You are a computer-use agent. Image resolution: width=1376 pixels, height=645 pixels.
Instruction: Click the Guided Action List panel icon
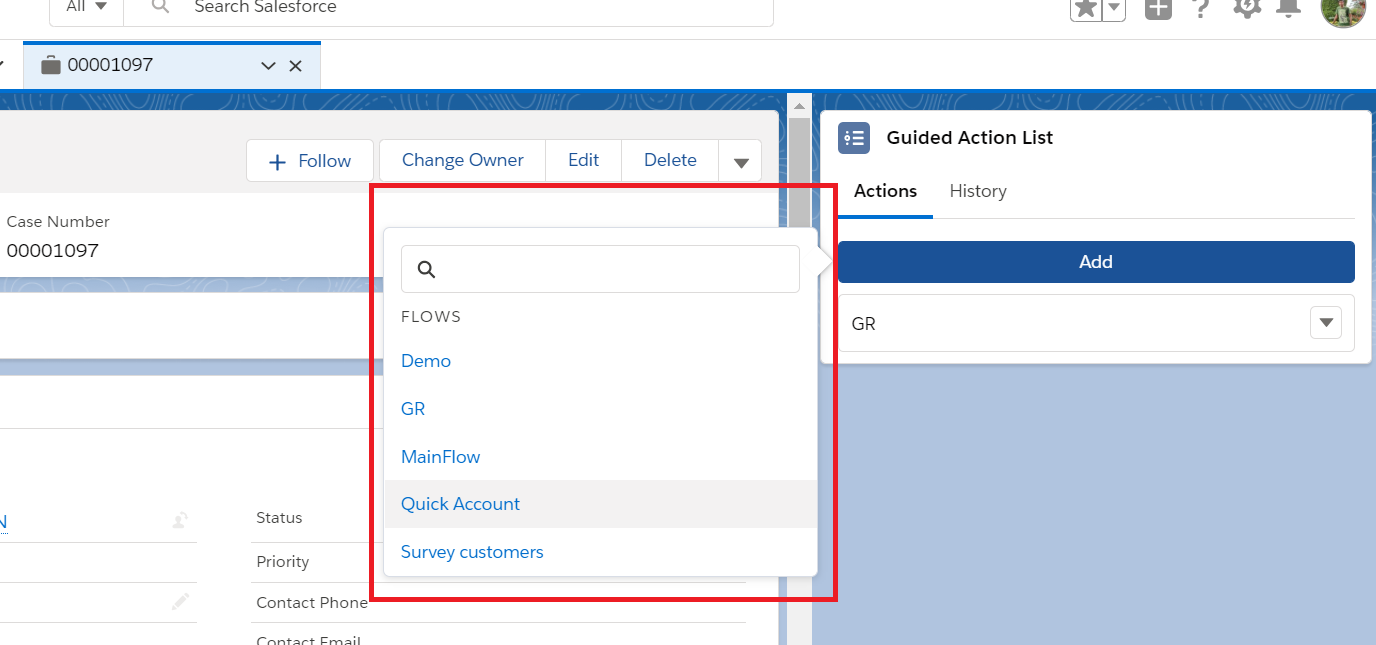[x=854, y=137]
